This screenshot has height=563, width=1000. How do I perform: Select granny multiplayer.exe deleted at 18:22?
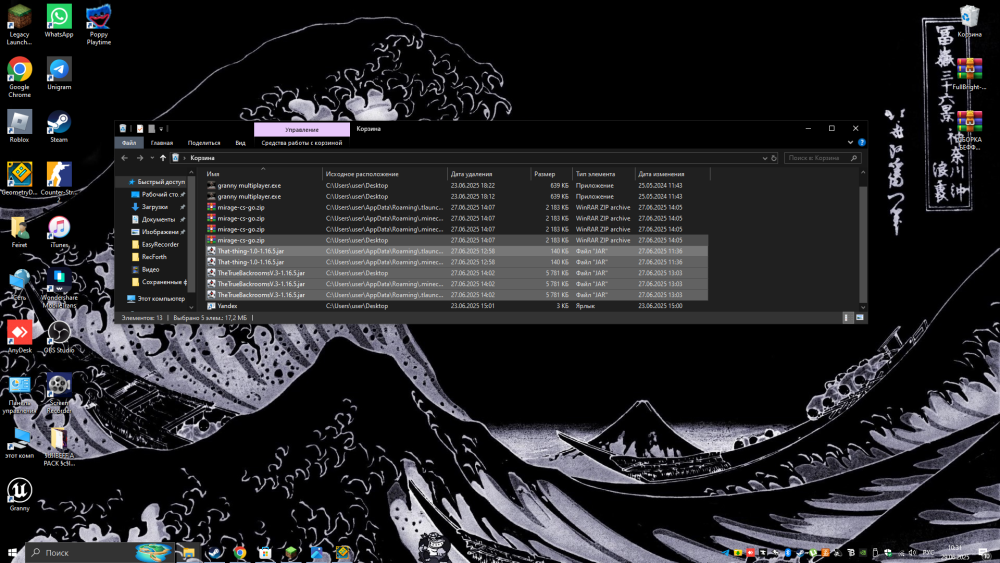[456, 186]
